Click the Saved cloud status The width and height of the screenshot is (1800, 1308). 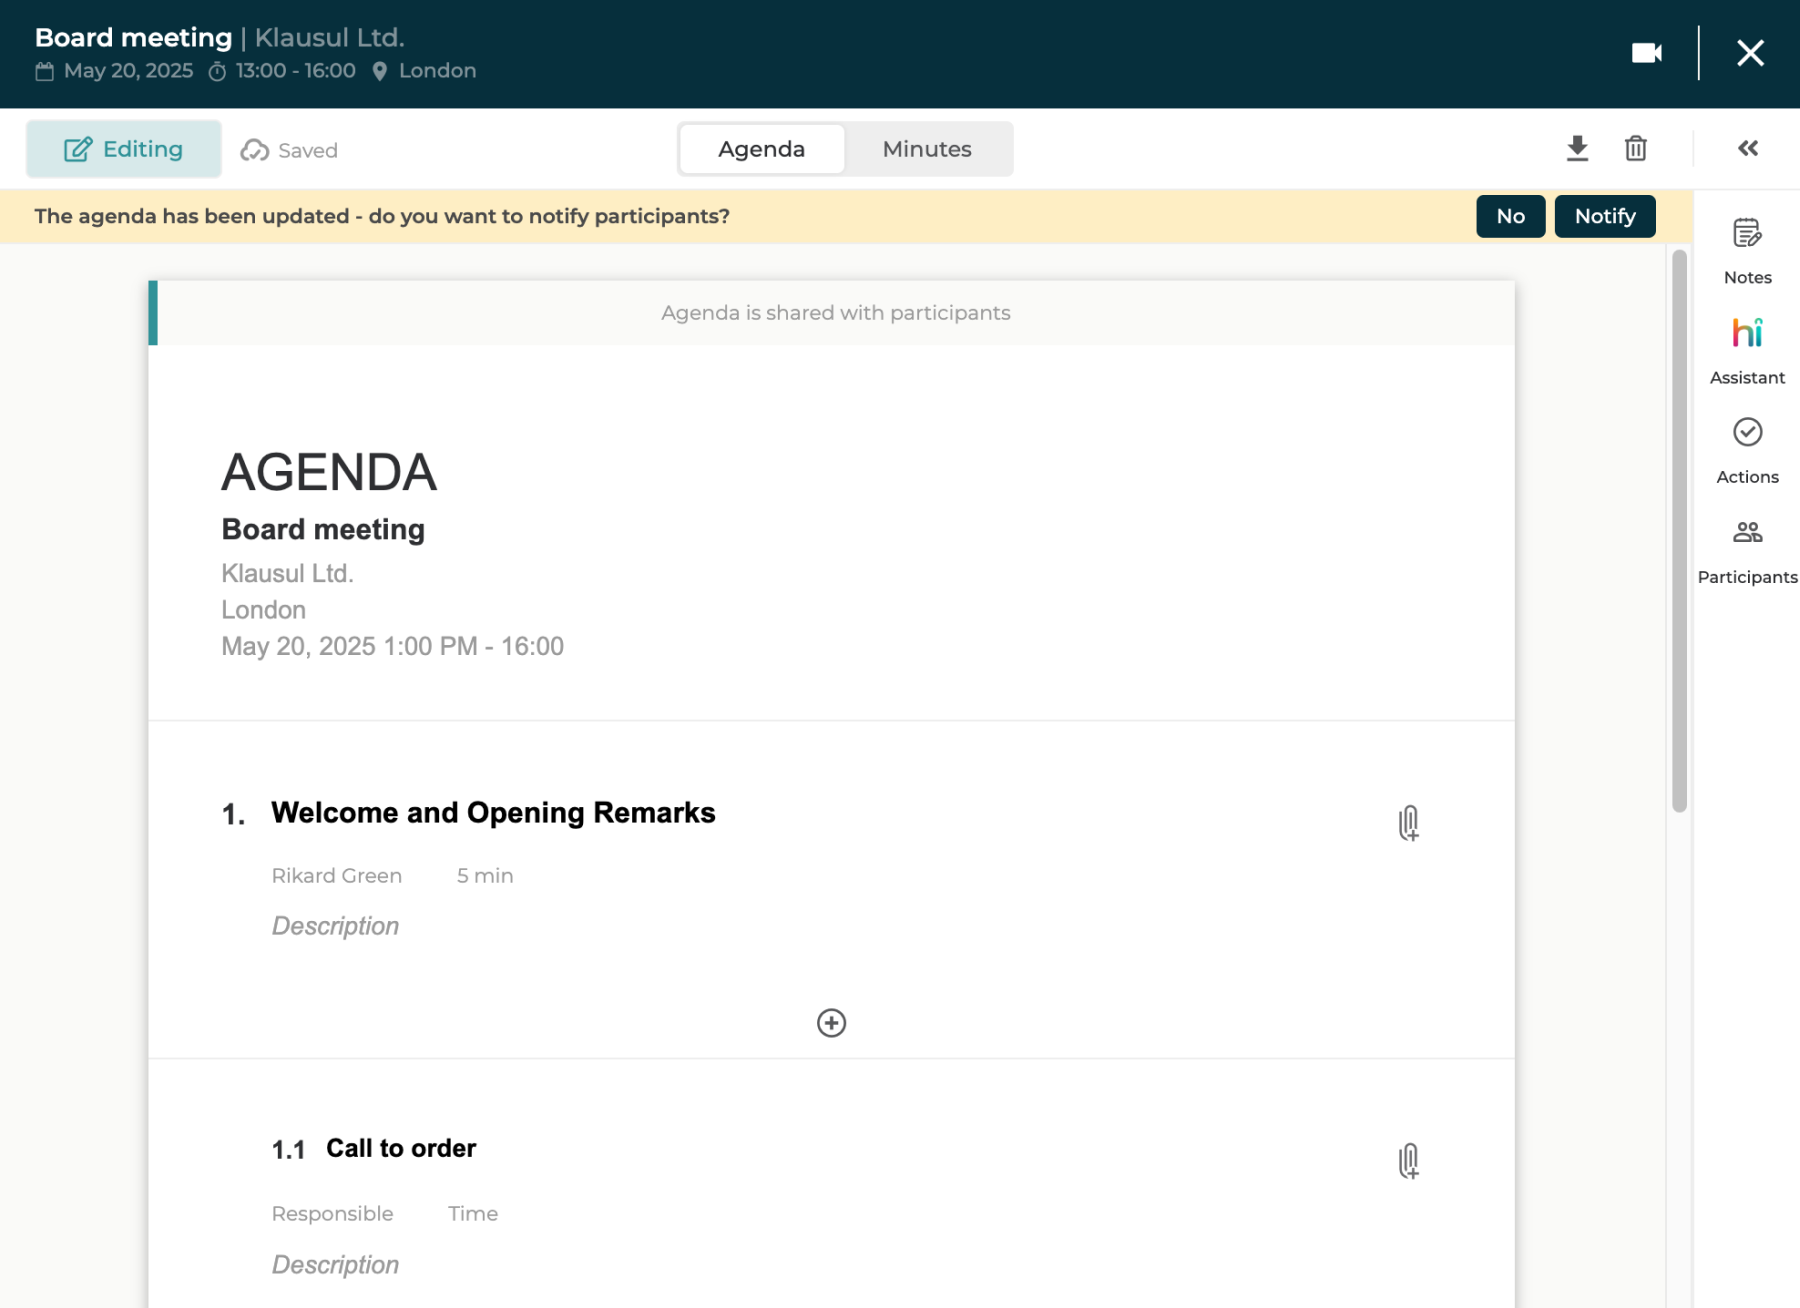point(289,150)
